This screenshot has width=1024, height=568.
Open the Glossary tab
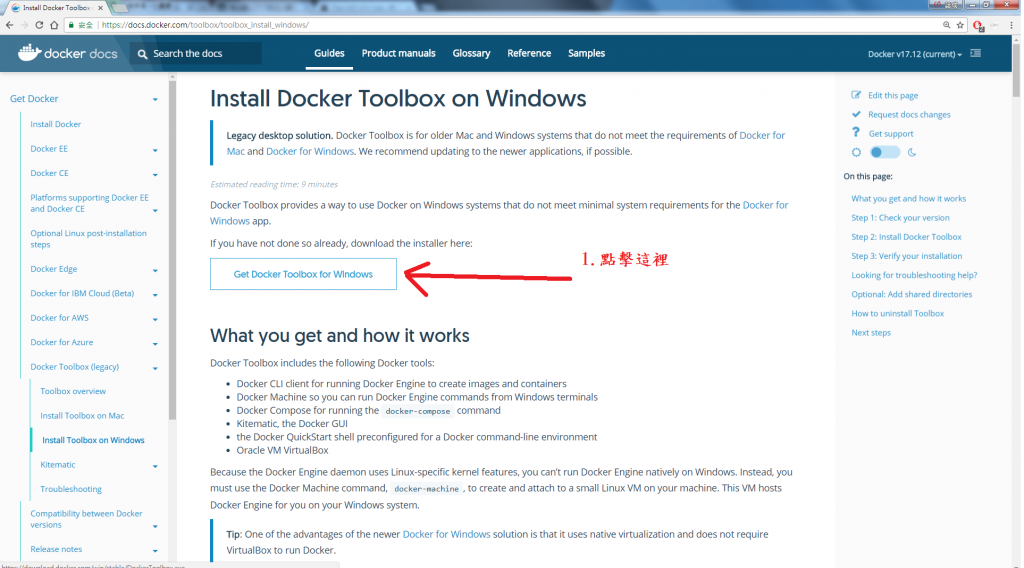point(472,54)
